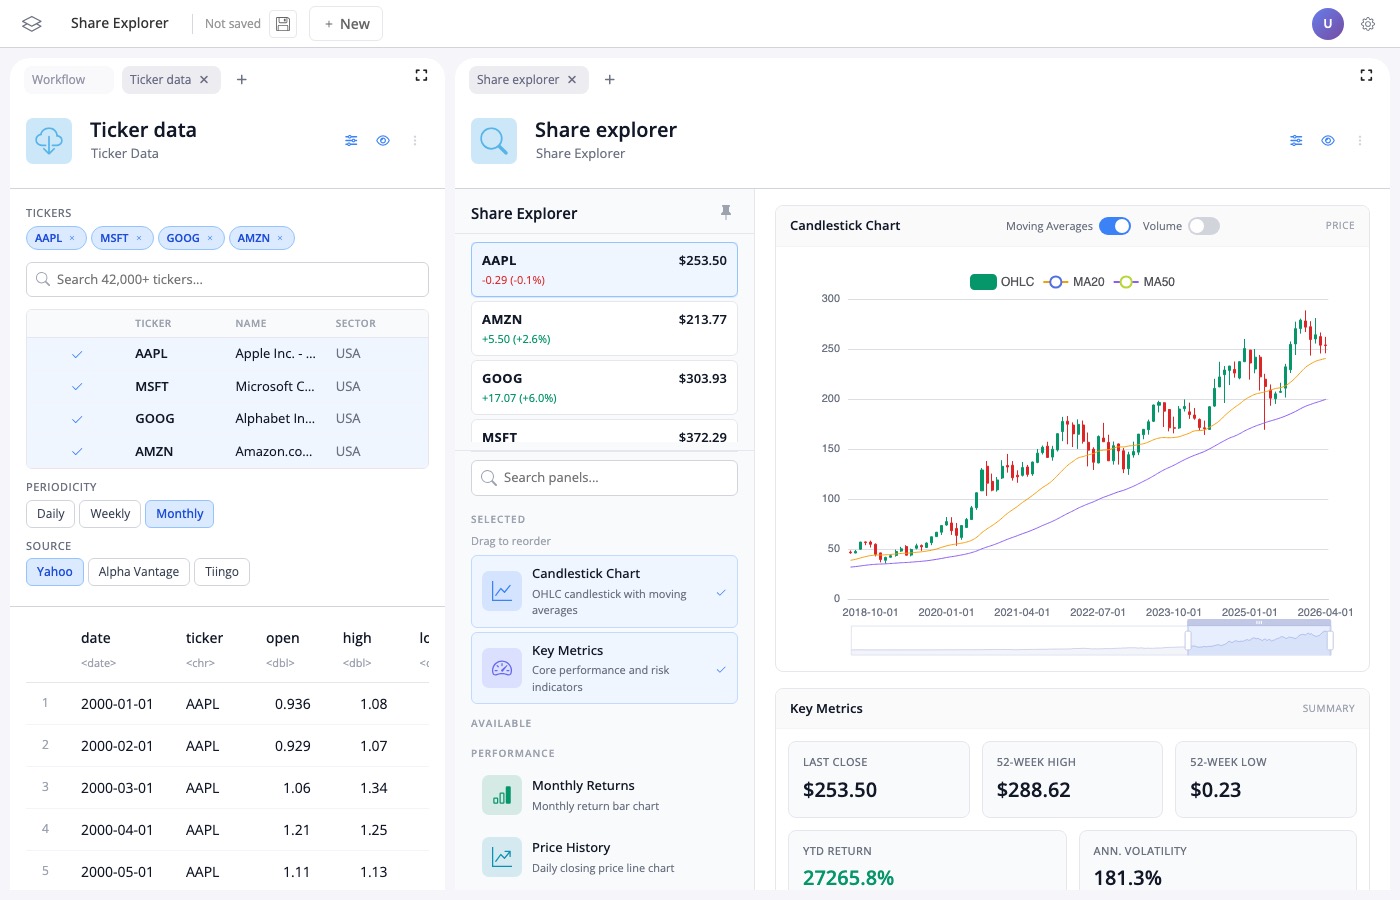
Task: Click the New button
Action: (346, 24)
